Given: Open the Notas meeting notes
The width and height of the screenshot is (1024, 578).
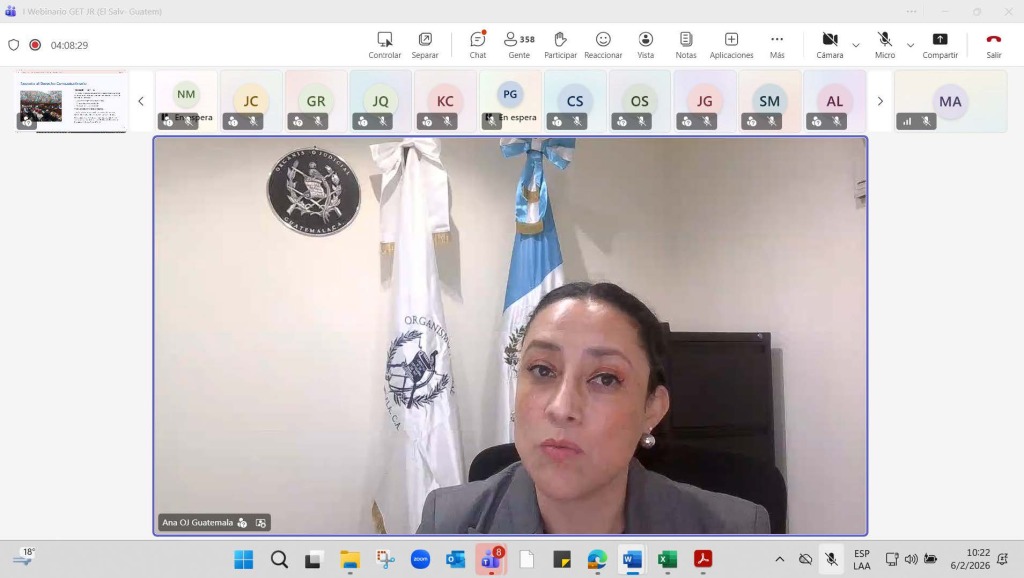Looking at the screenshot, I should pyautogui.click(x=686, y=40).
